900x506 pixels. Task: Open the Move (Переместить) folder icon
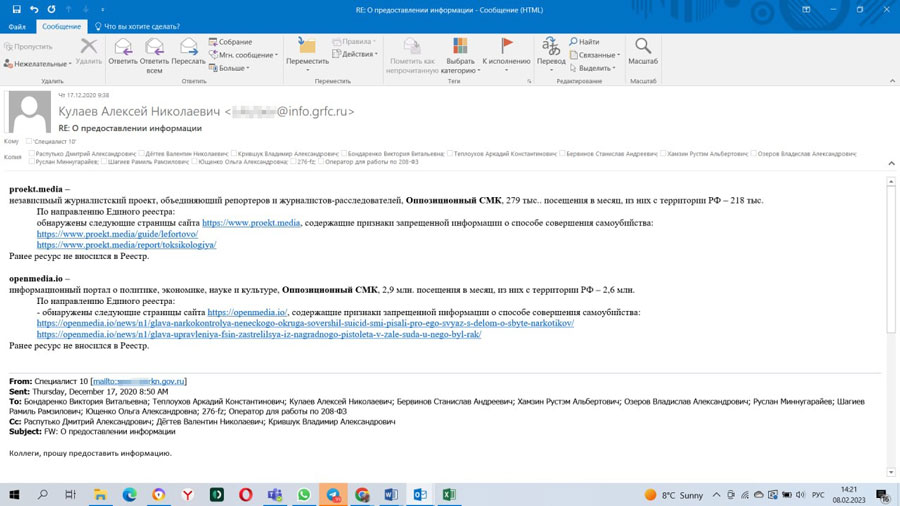coord(306,52)
